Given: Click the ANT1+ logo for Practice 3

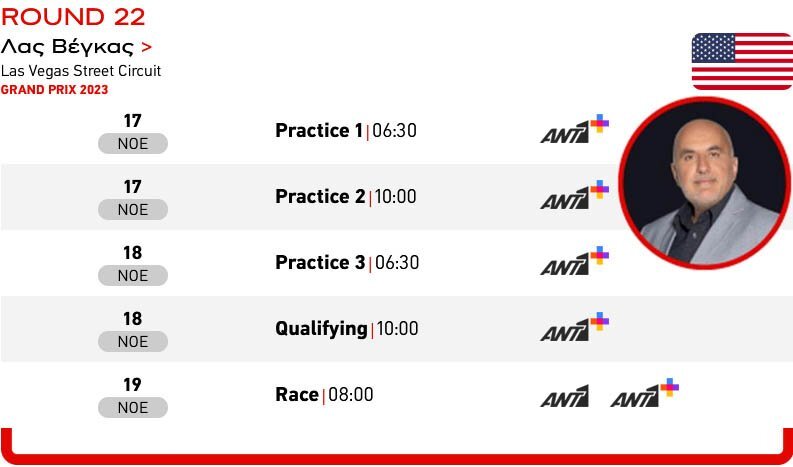Looking at the screenshot, I should click(x=575, y=261).
